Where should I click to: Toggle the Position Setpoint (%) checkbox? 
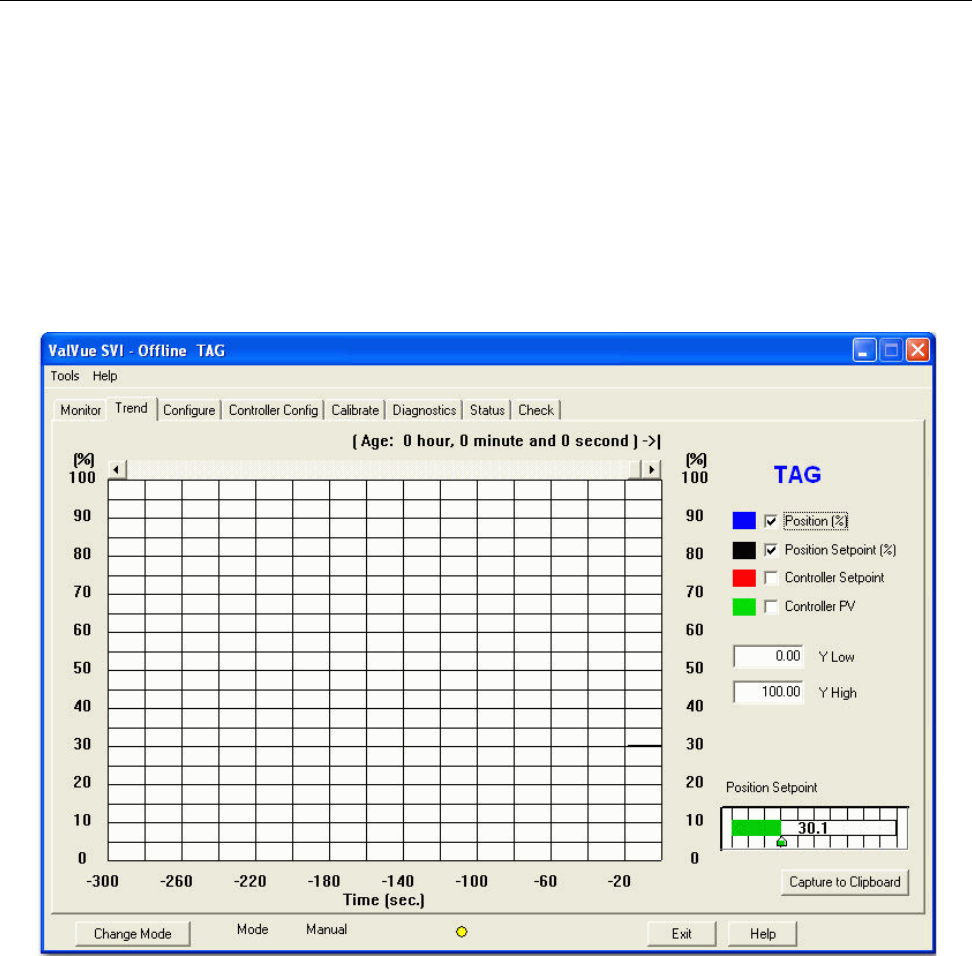771,550
